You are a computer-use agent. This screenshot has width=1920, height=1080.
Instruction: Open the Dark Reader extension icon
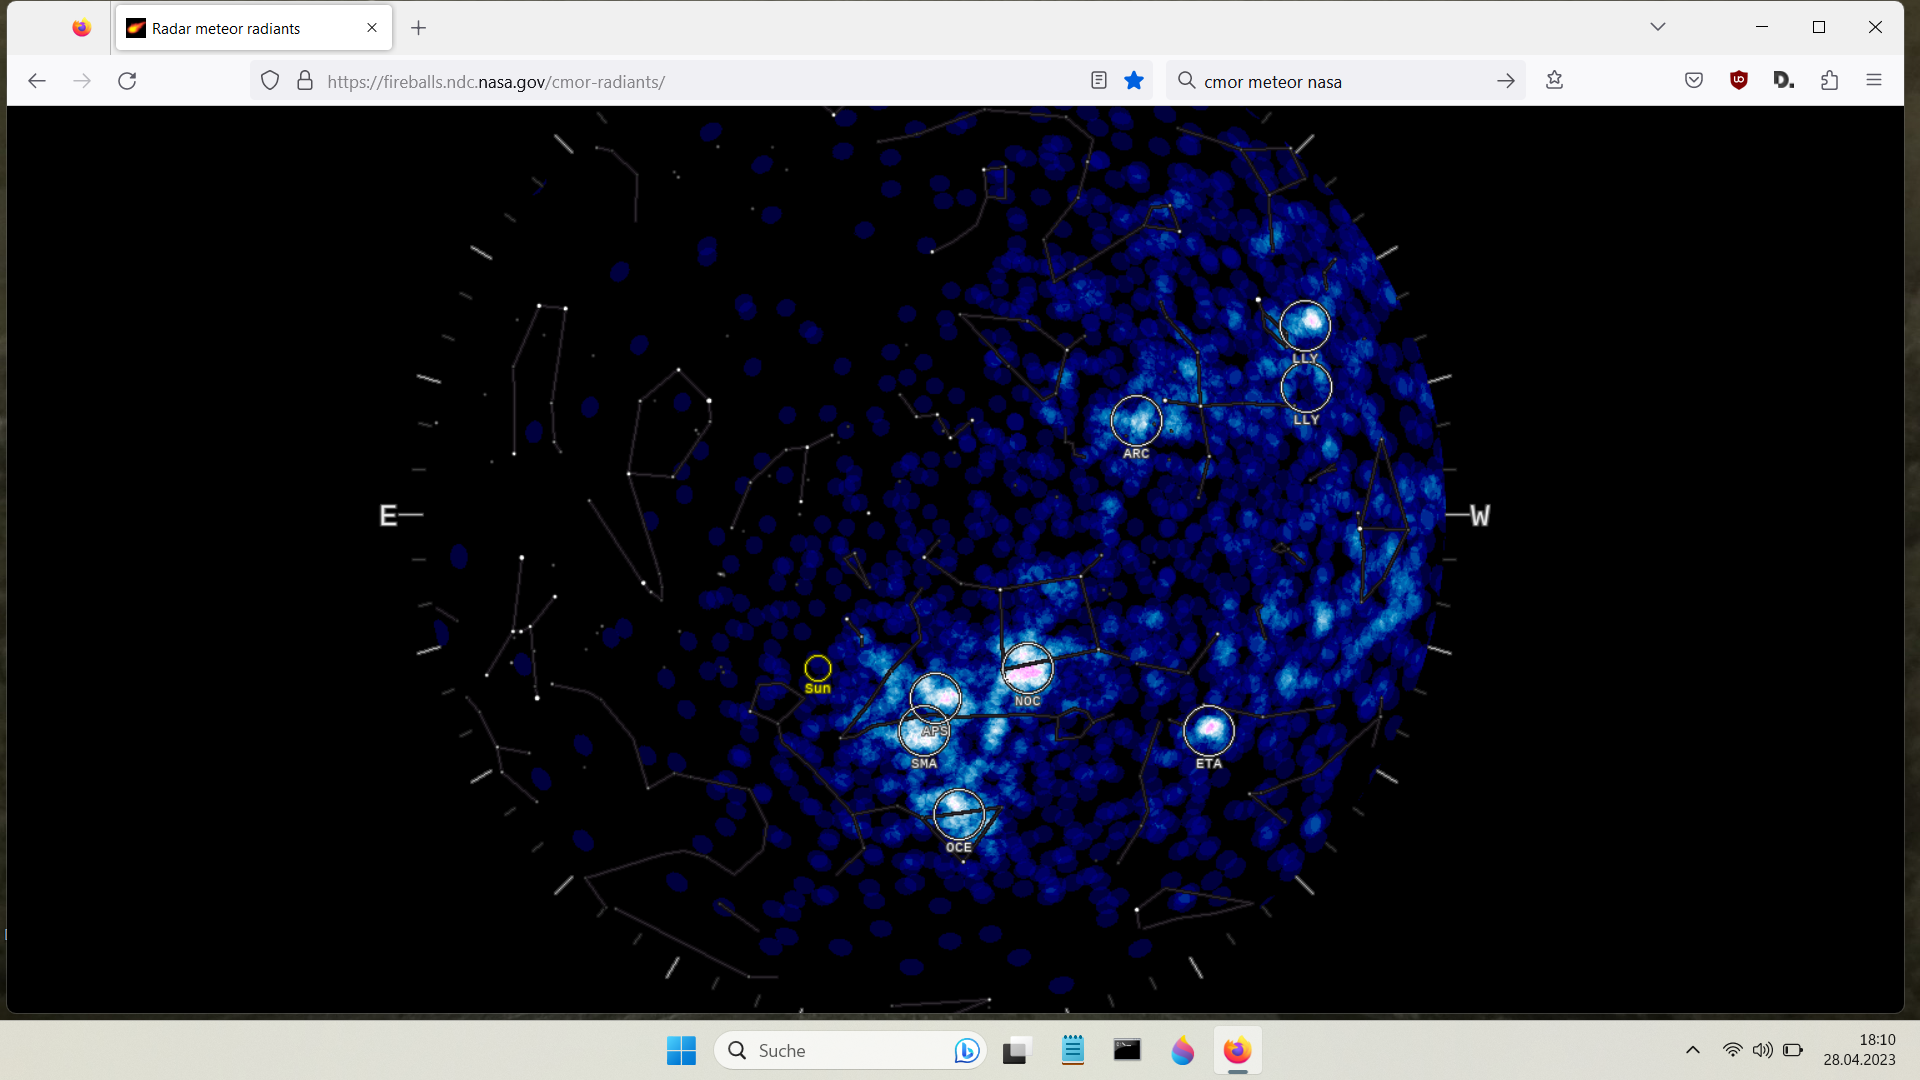point(1784,81)
